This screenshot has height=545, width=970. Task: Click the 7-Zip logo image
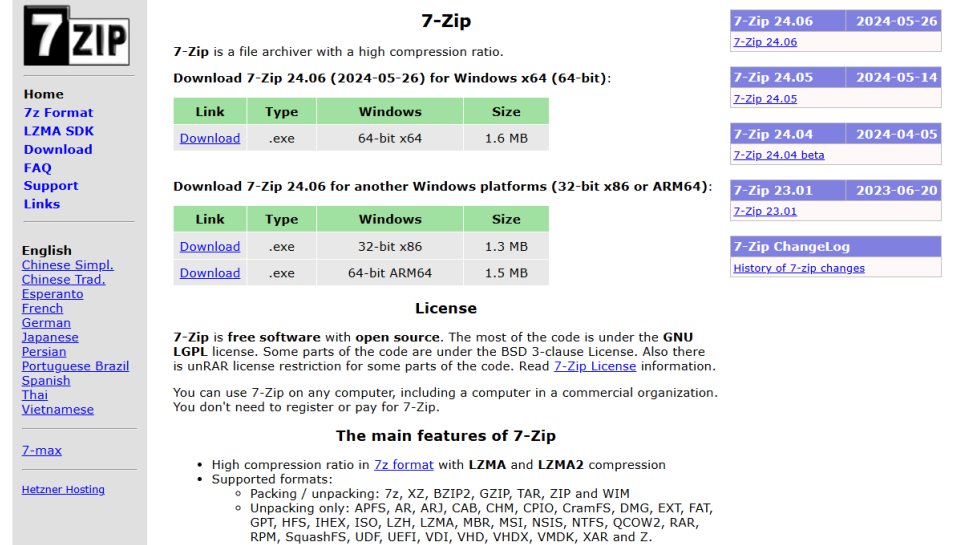click(76, 35)
